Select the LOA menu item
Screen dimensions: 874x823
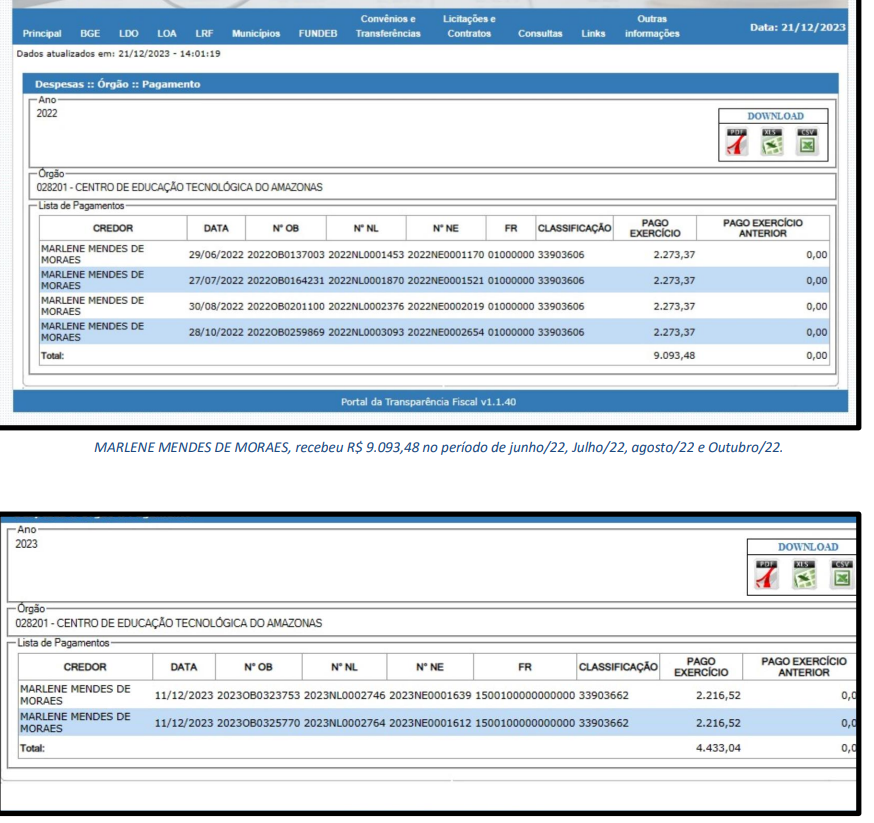pyautogui.click(x=167, y=33)
